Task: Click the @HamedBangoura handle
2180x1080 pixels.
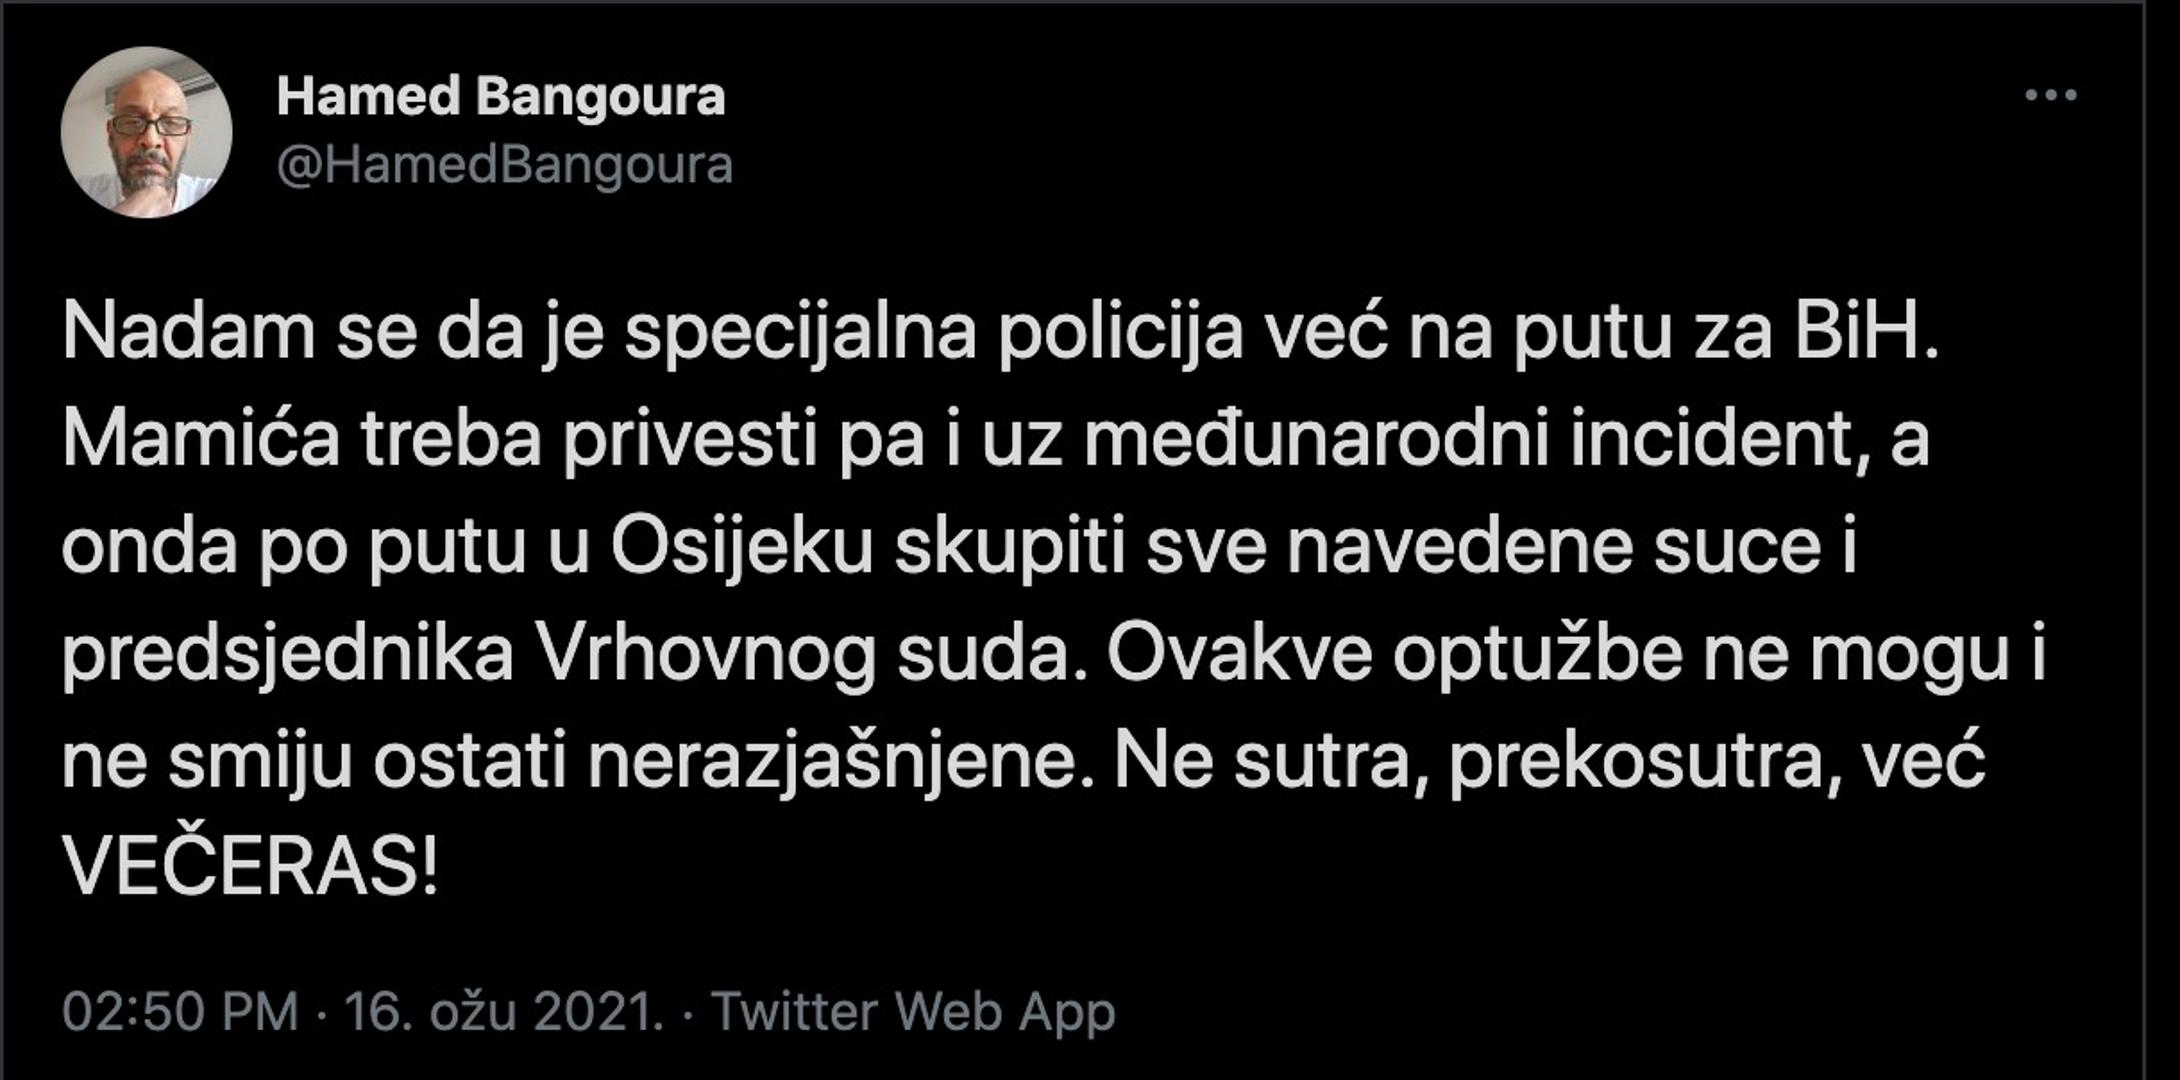Action: [504, 165]
